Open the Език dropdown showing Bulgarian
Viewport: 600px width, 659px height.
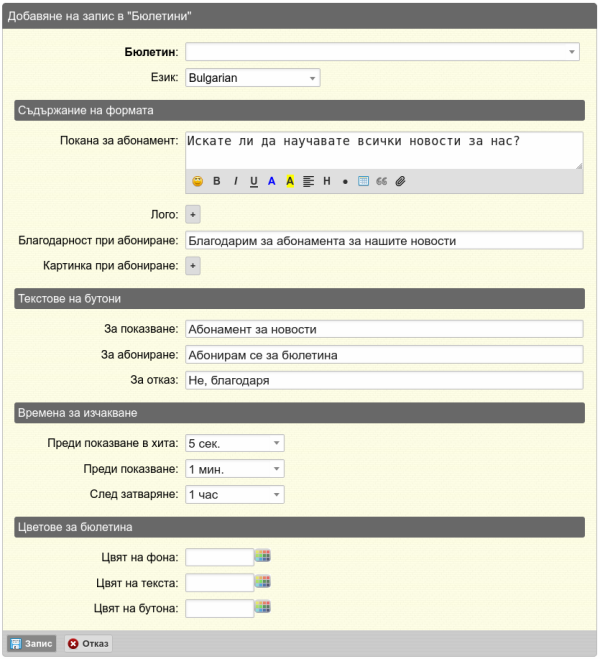253,78
